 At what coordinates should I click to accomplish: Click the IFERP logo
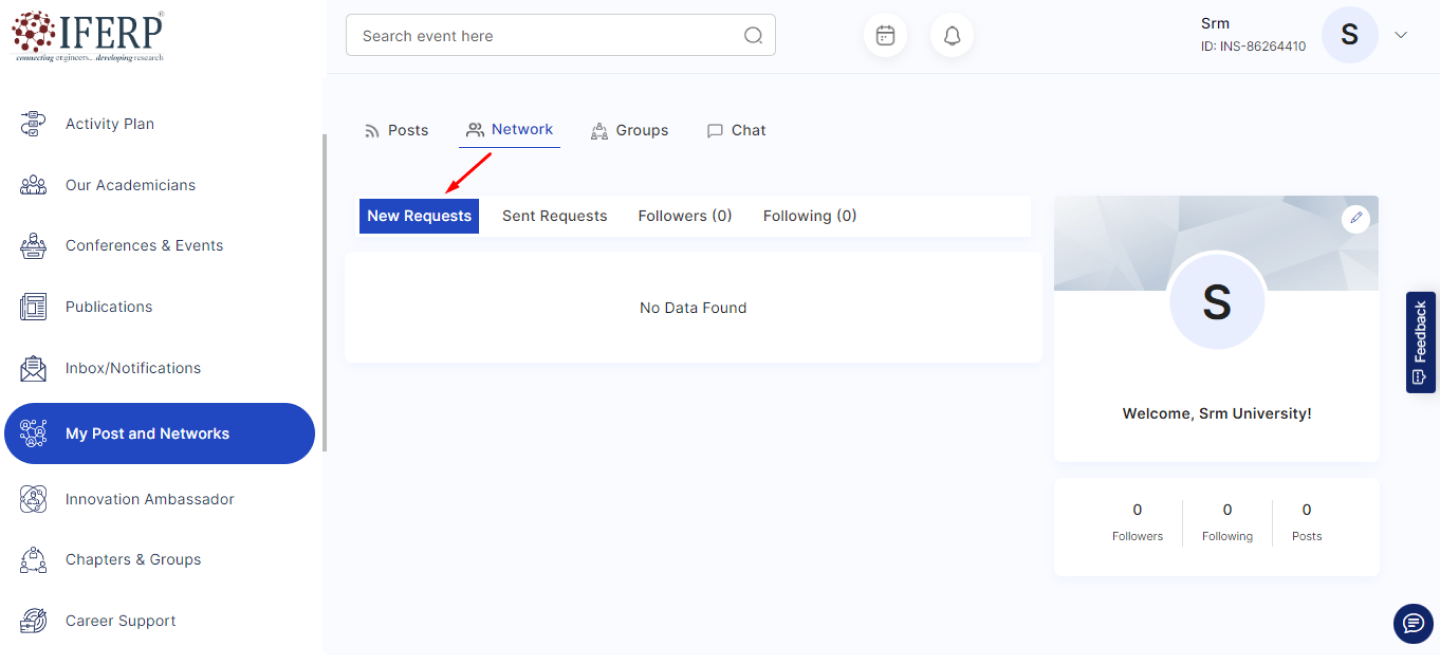point(88,36)
